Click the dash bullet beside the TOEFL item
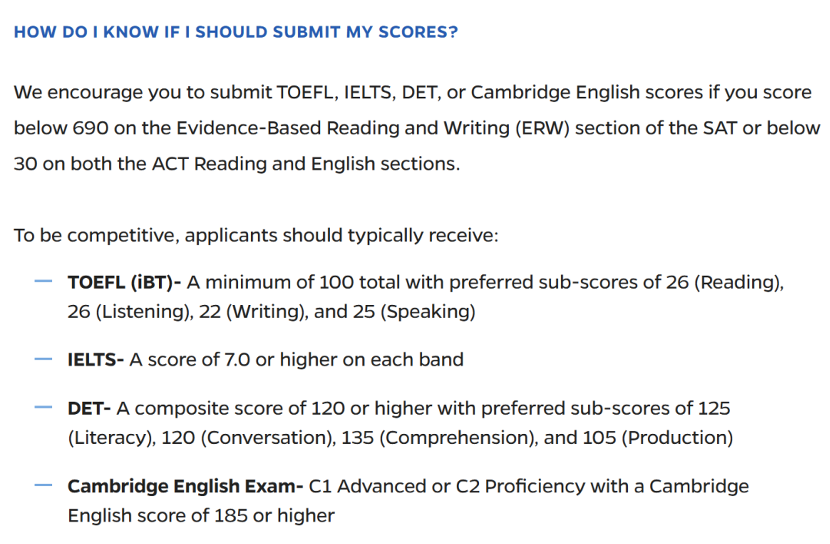Image resolution: width=830 pixels, height=544 pixels. click(43, 282)
